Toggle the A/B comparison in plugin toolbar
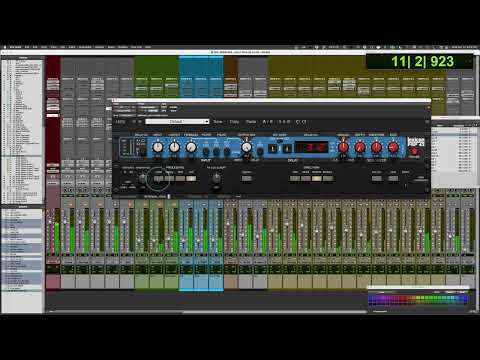This screenshot has height=360, width=480. [x=267, y=122]
